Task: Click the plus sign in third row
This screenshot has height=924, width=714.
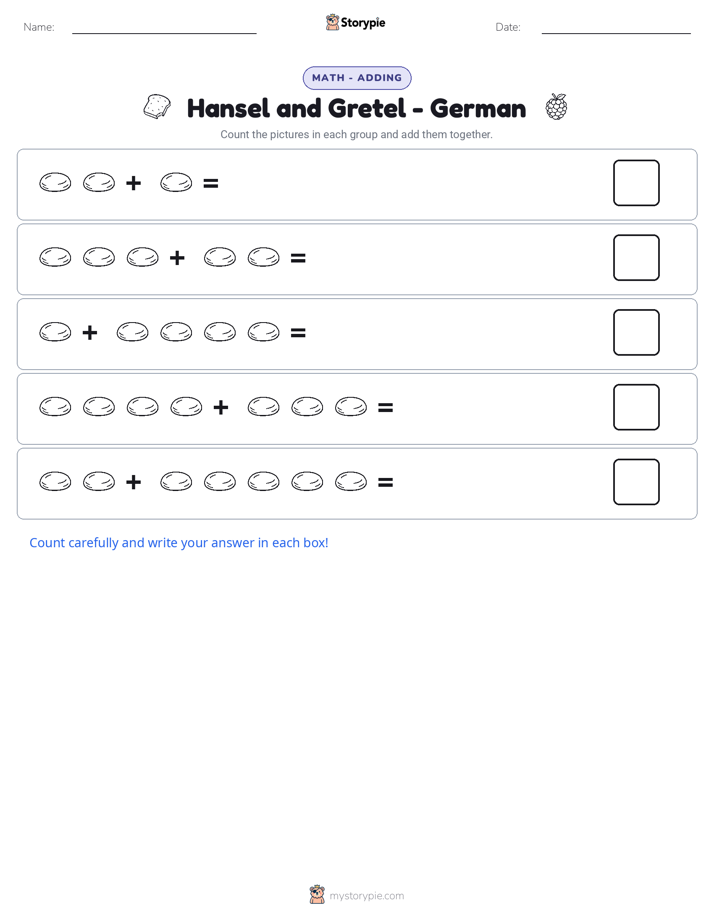Action: tap(90, 333)
